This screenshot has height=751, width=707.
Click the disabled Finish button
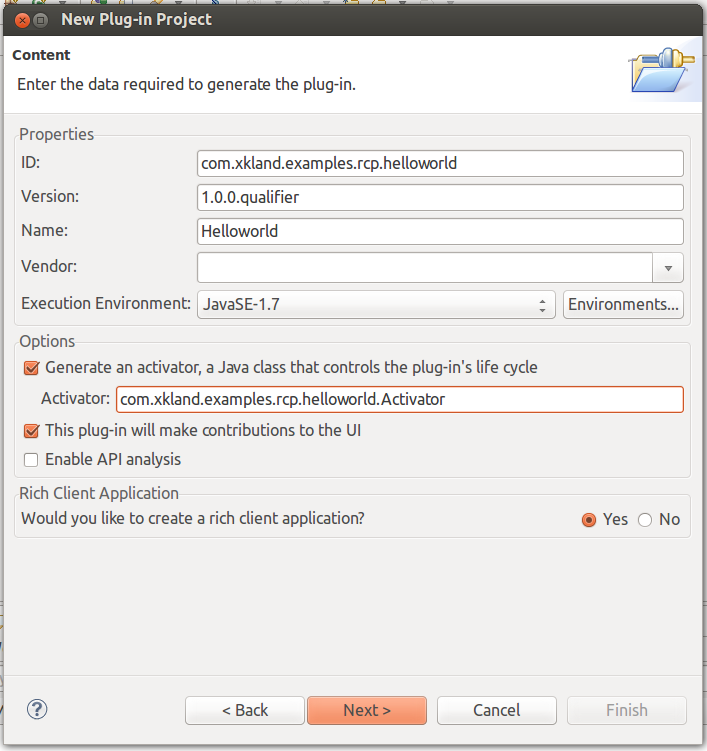pyautogui.click(x=627, y=710)
